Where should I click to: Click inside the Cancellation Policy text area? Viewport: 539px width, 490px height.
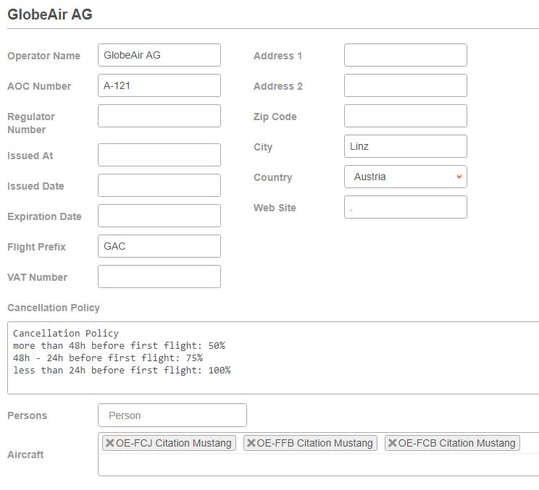[273, 358]
